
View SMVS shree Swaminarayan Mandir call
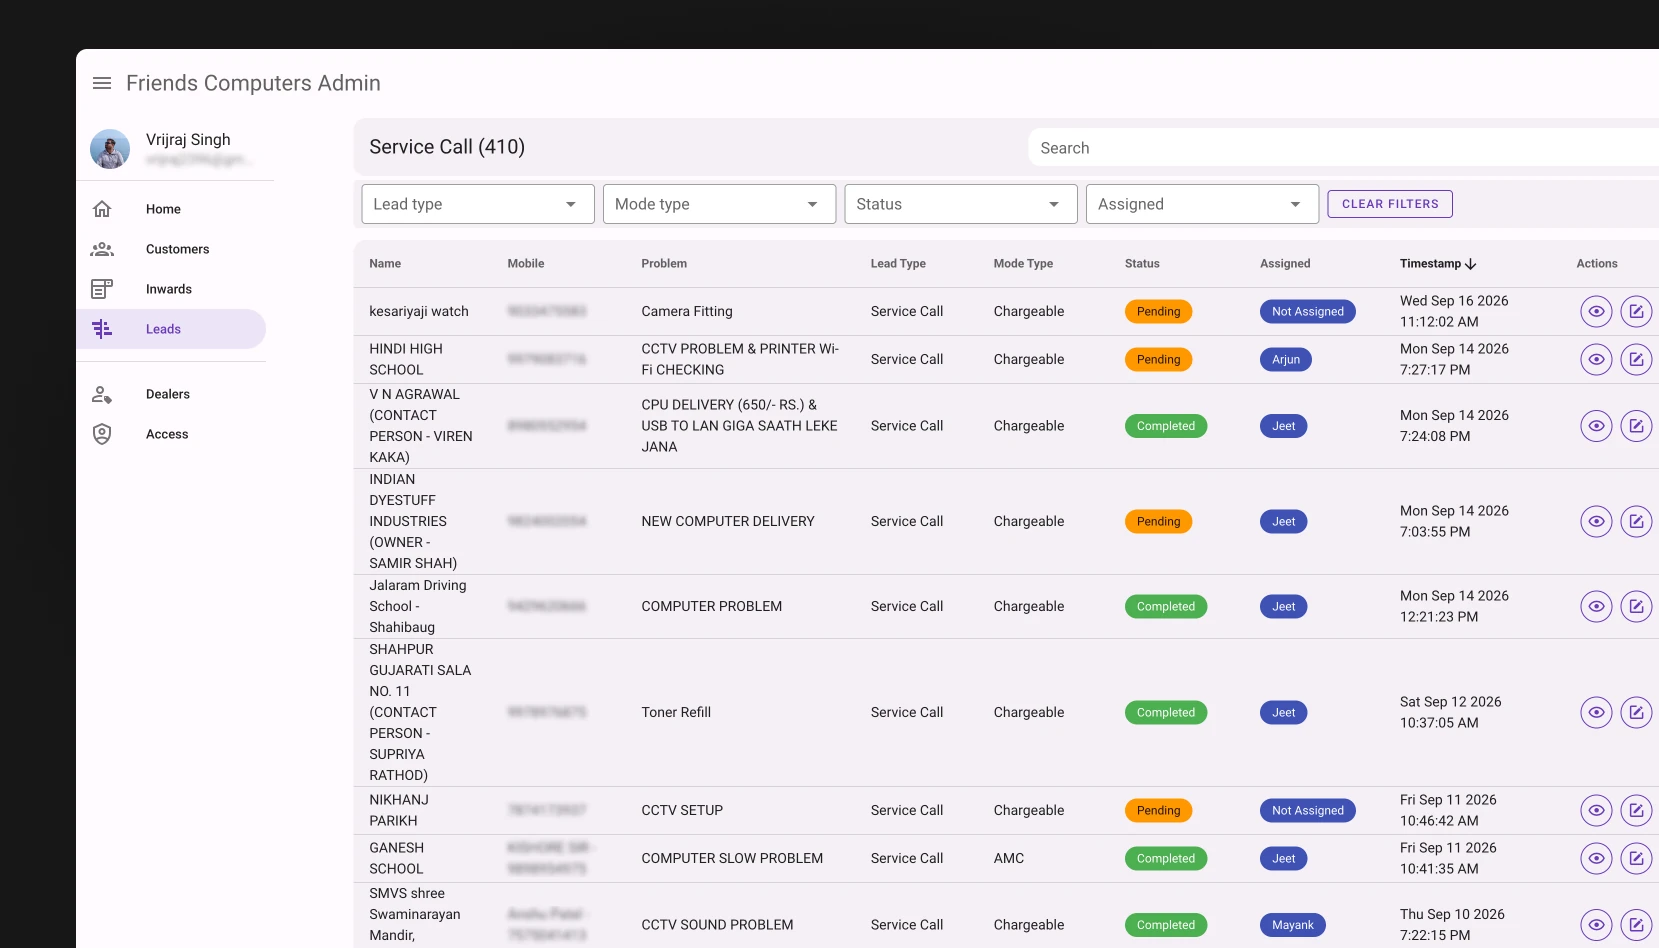(1596, 925)
